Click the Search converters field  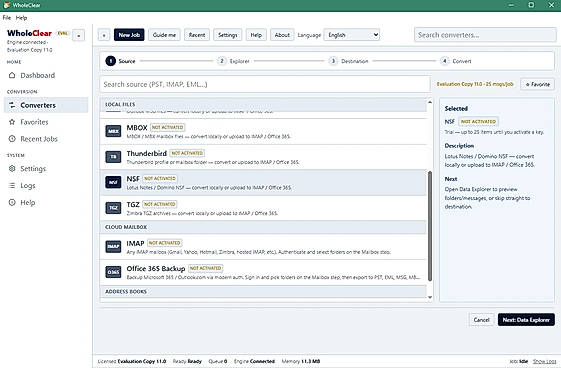[x=485, y=35]
